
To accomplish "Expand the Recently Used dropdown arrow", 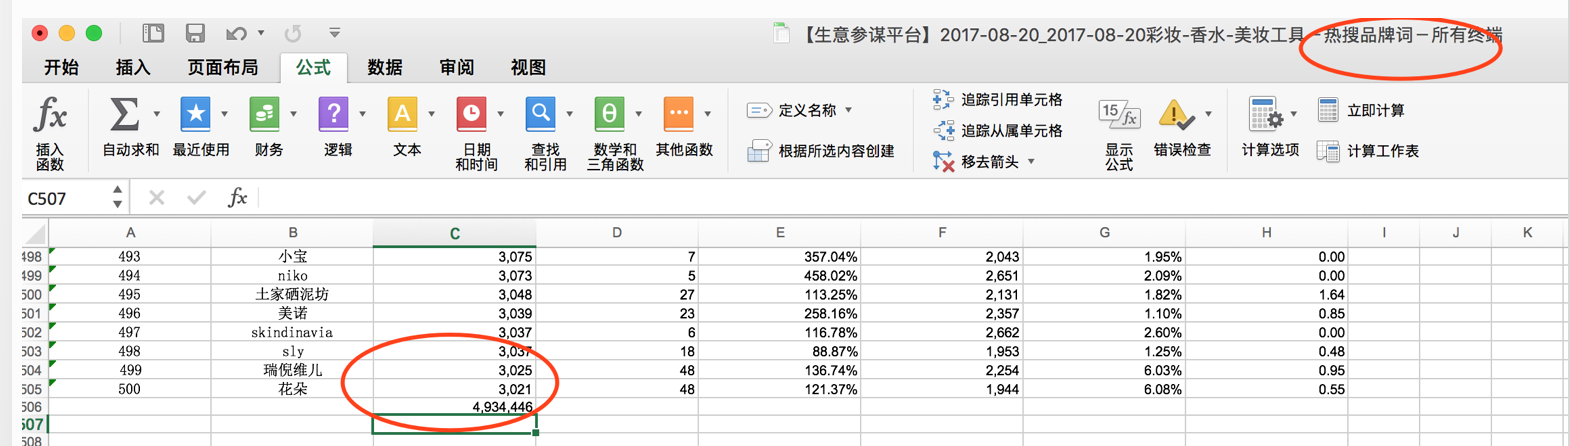I will (224, 114).
